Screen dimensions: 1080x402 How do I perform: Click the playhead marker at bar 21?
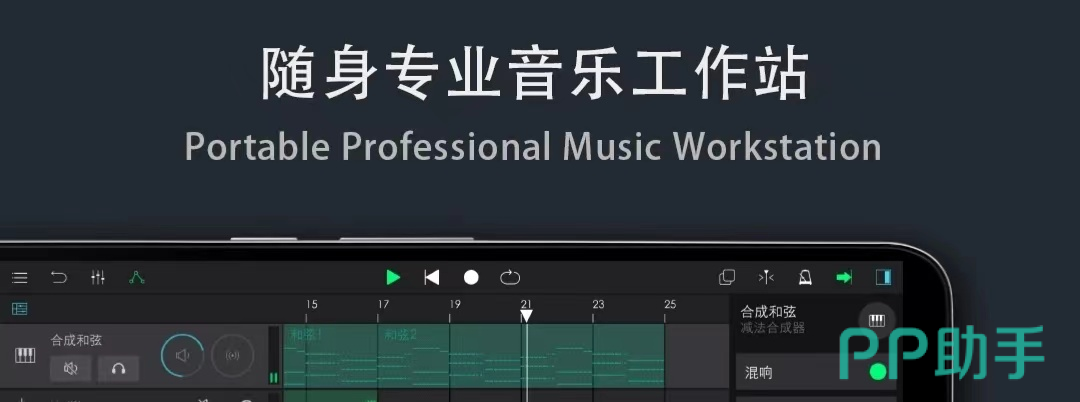pyautogui.click(x=526, y=316)
